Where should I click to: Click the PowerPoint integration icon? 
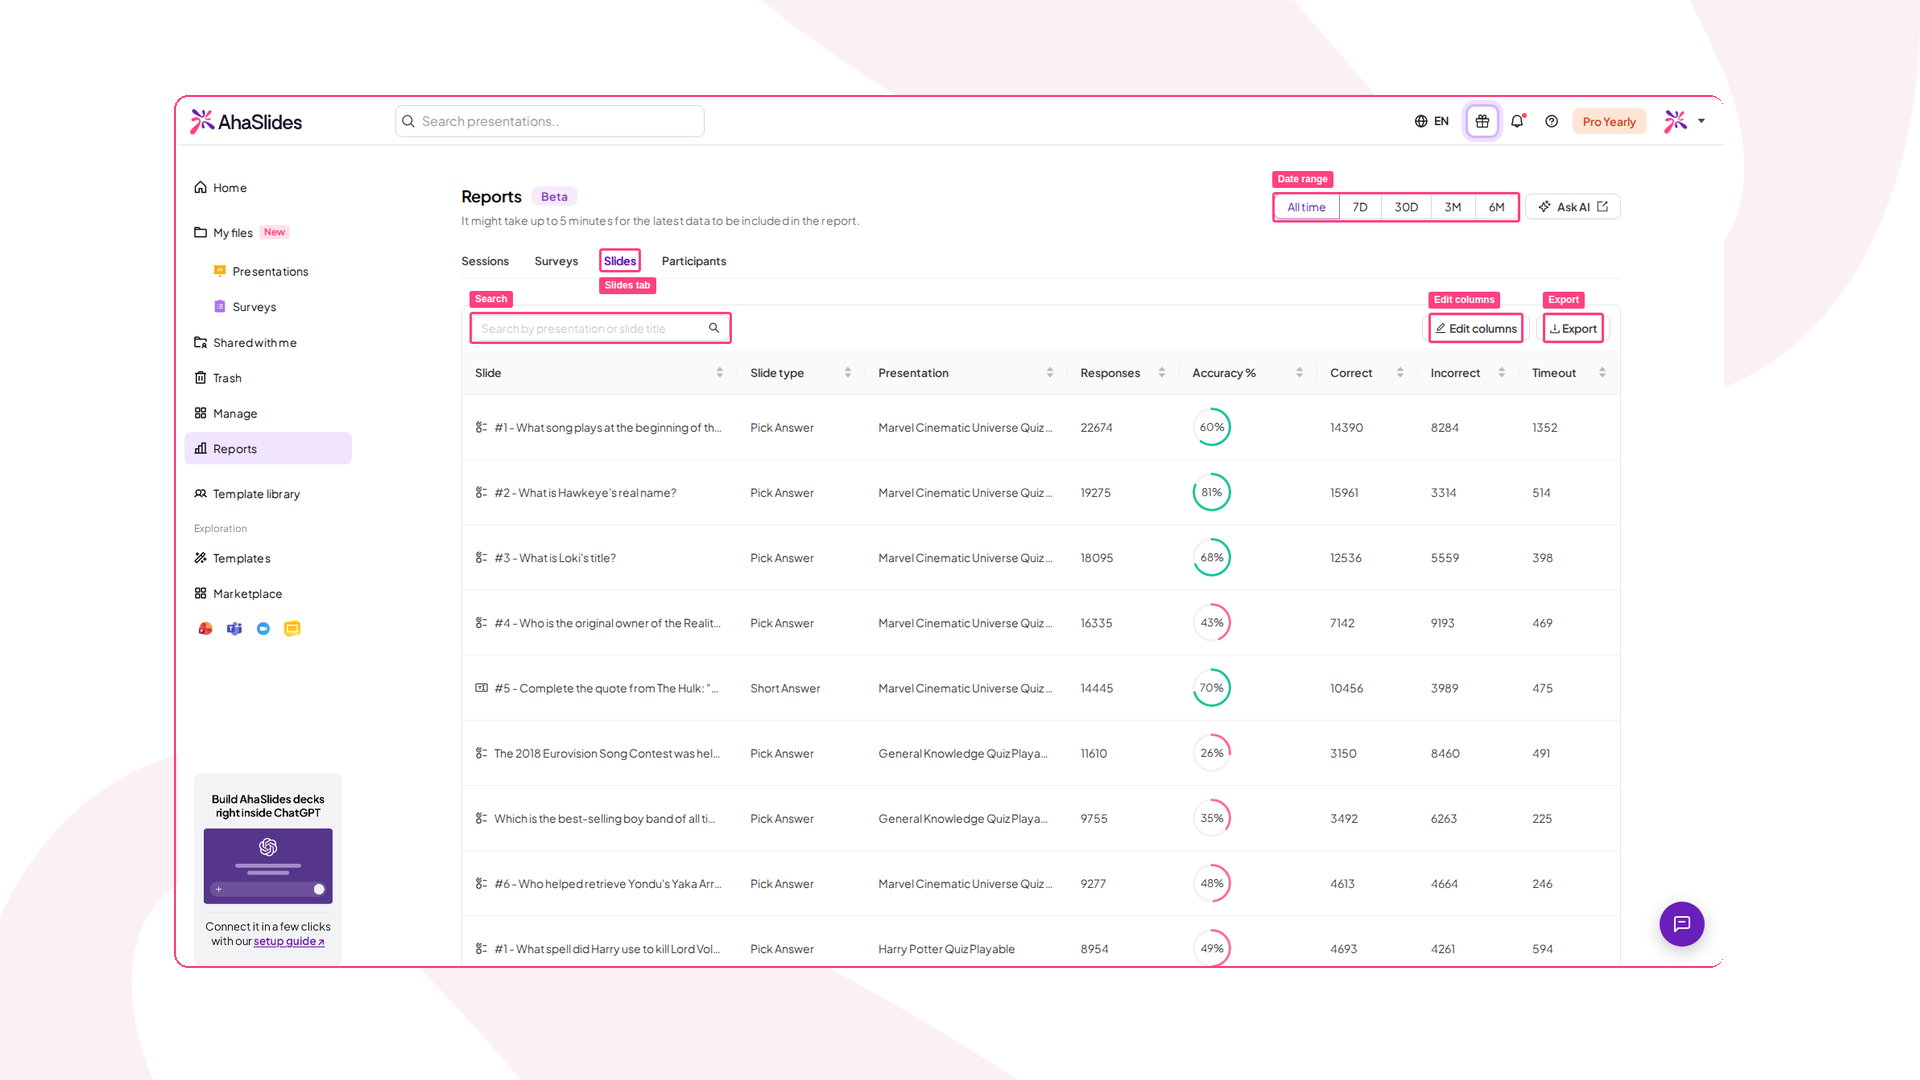click(x=205, y=629)
